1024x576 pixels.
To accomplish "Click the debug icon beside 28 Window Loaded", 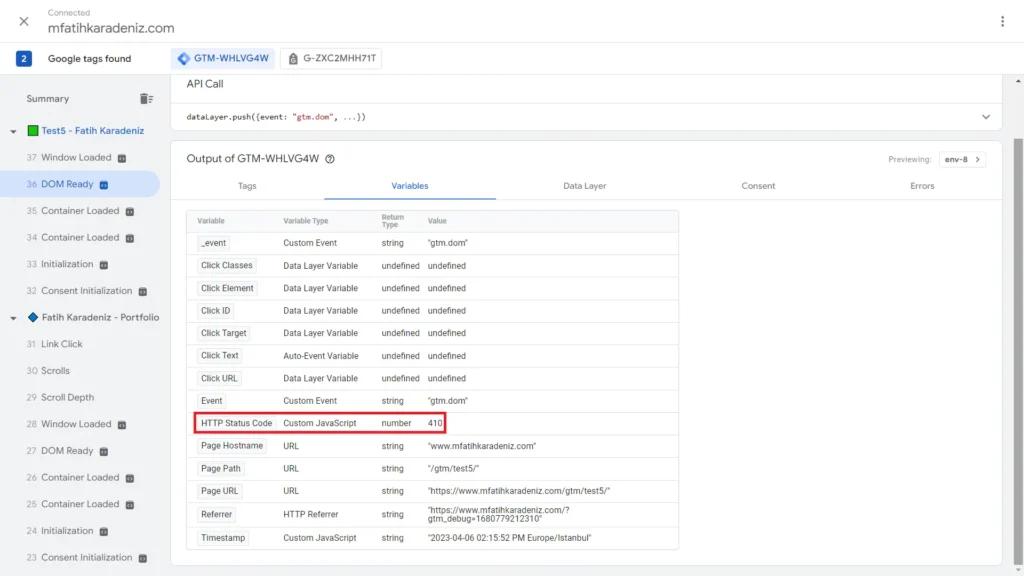I will tap(123, 424).
